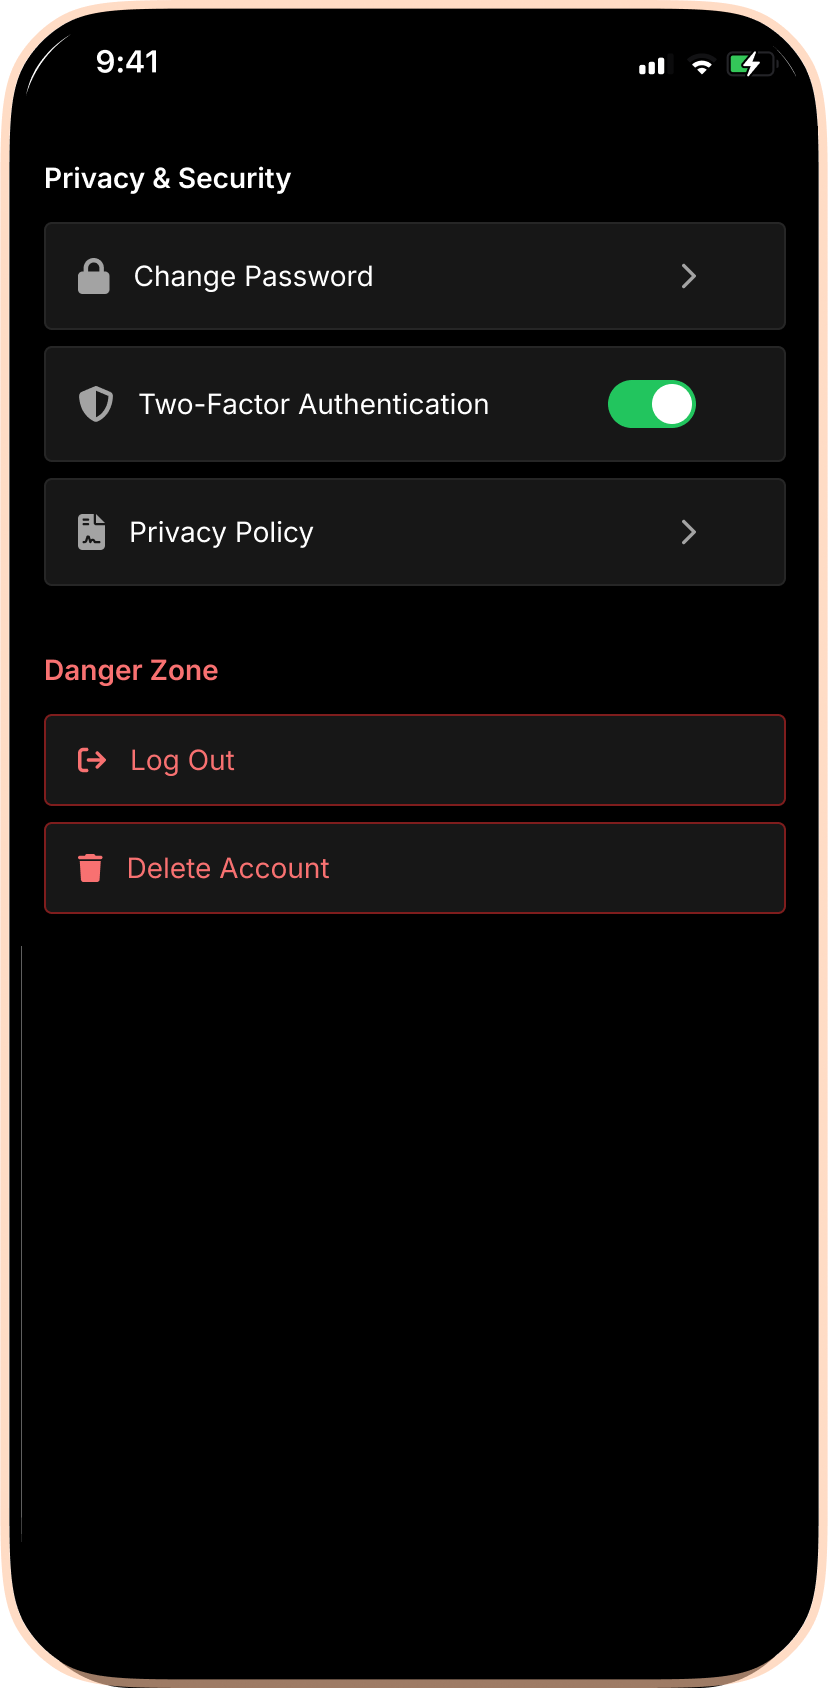
Task: Tap the Two-Factor Authentication label text
Action: point(314,404)
